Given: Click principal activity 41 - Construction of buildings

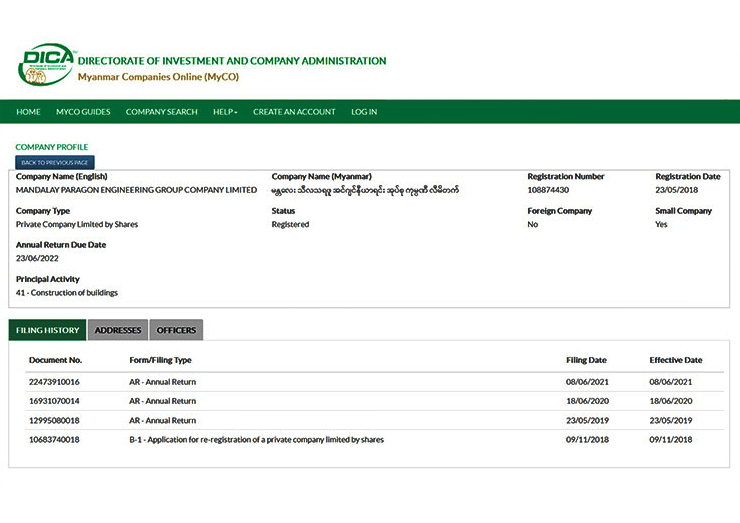Looking at the screenshot, I should pos(67,293).
